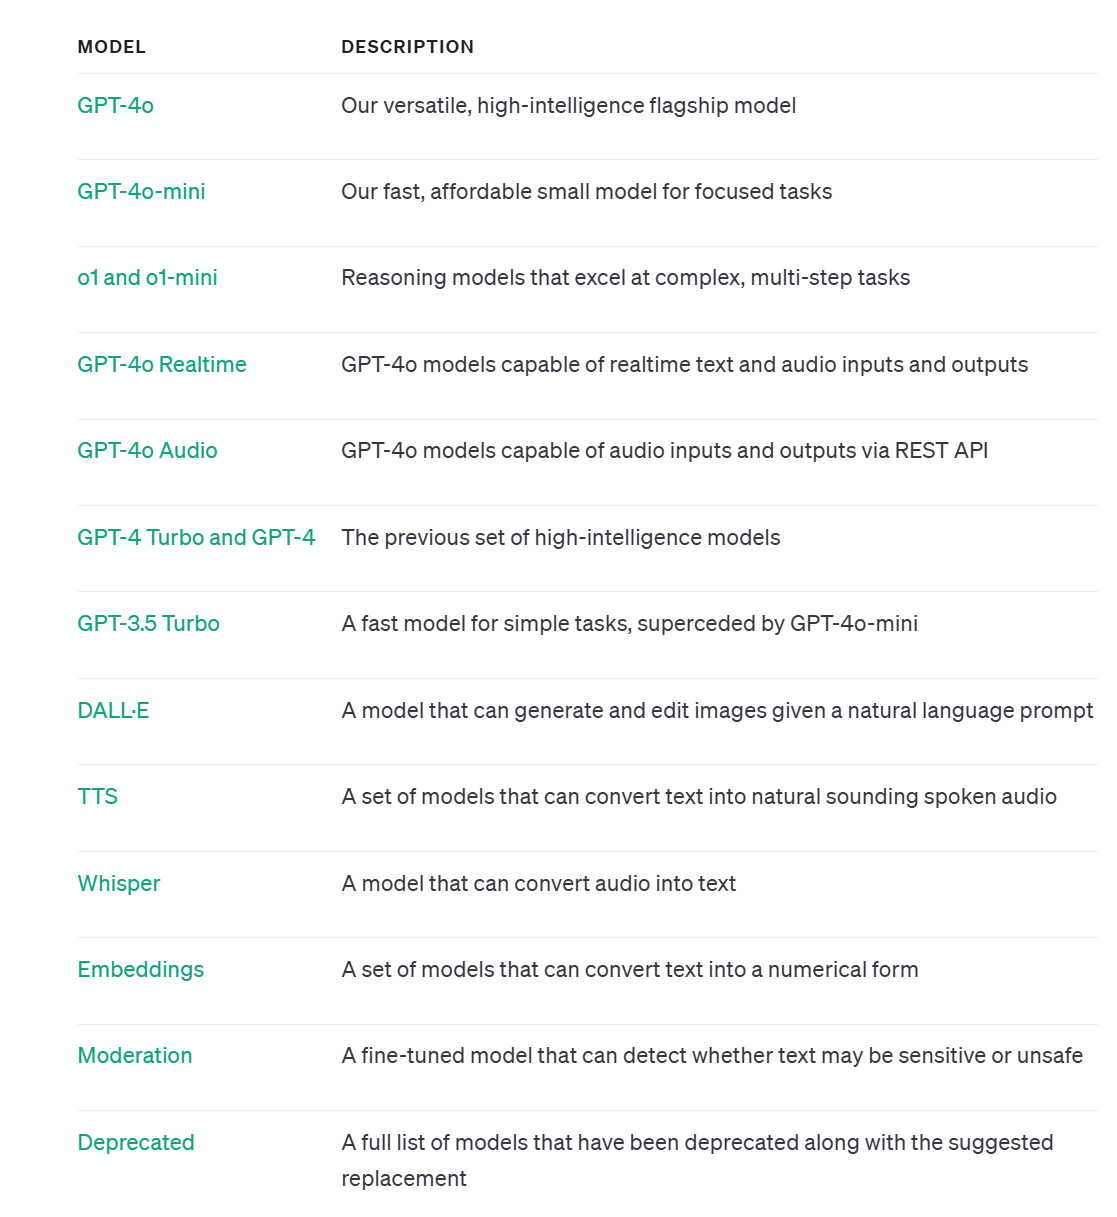Click the GPT-4o flagship model description text
The width and height of the screenshot is (1117, 1217).
pyautogui.click(x=568, y=106)
